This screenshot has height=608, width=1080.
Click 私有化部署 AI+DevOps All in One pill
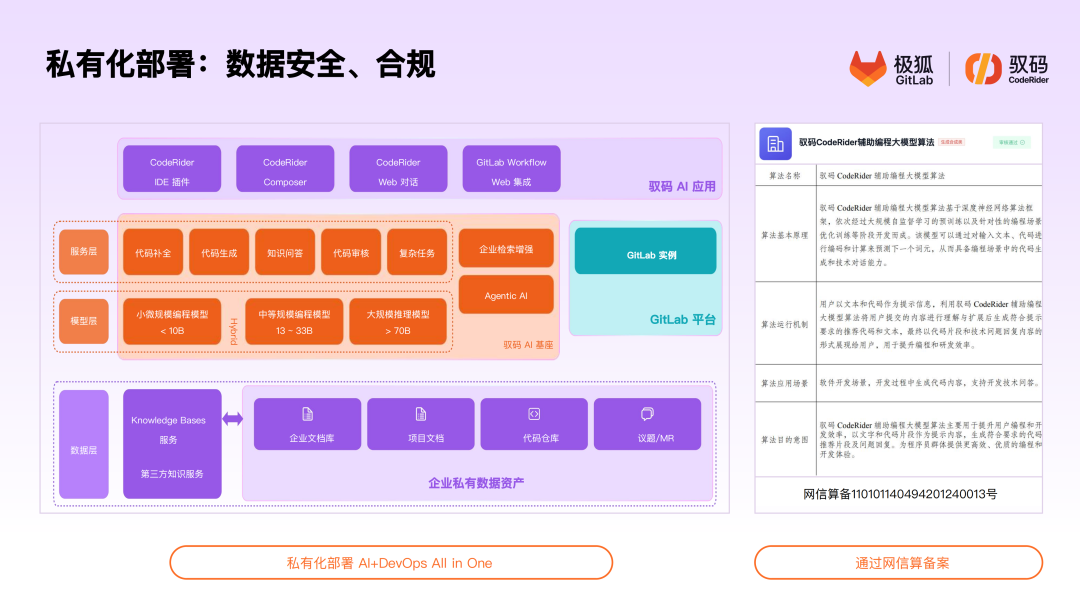391,563
